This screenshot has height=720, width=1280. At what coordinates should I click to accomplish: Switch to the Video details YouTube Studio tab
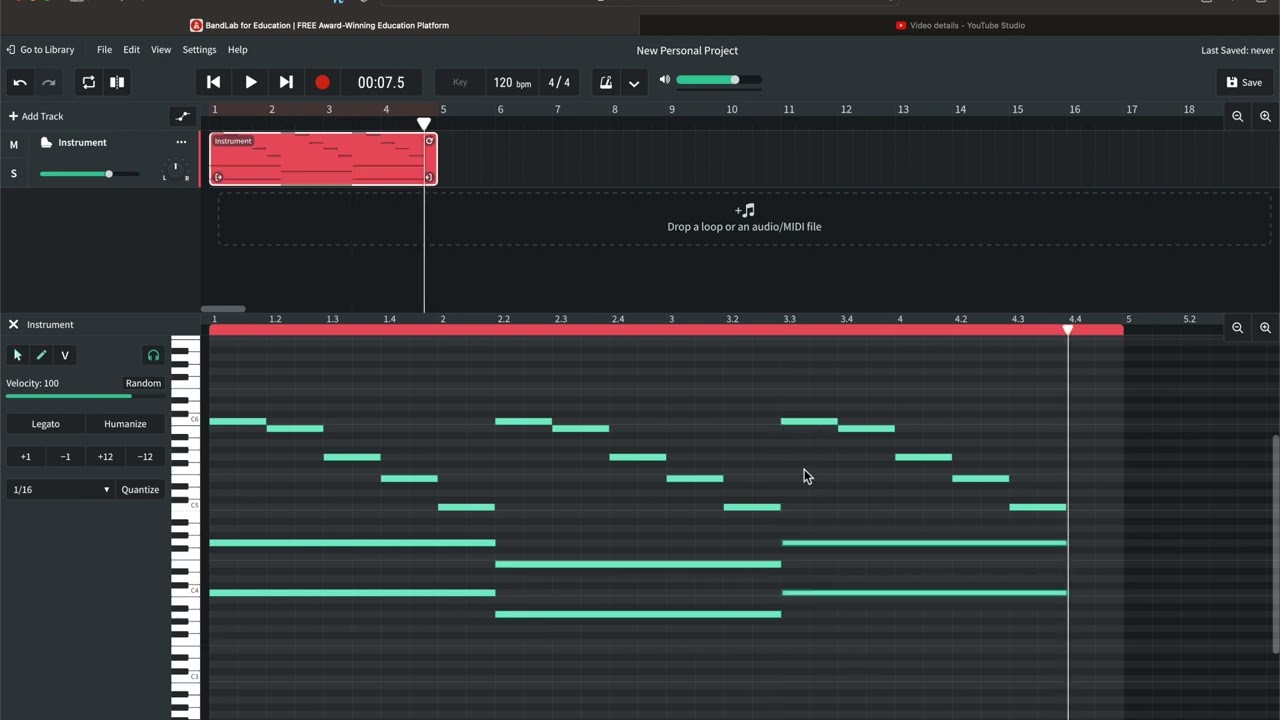[x=960, y=25]
